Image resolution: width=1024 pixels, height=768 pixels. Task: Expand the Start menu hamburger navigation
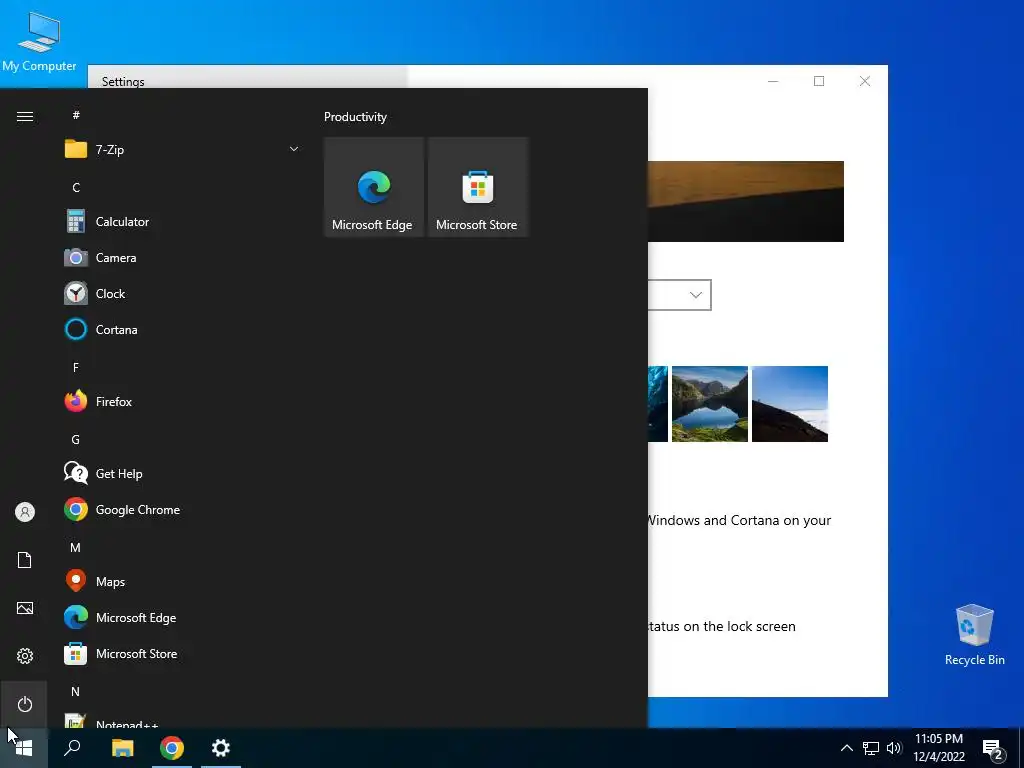[x=25, y=116]
